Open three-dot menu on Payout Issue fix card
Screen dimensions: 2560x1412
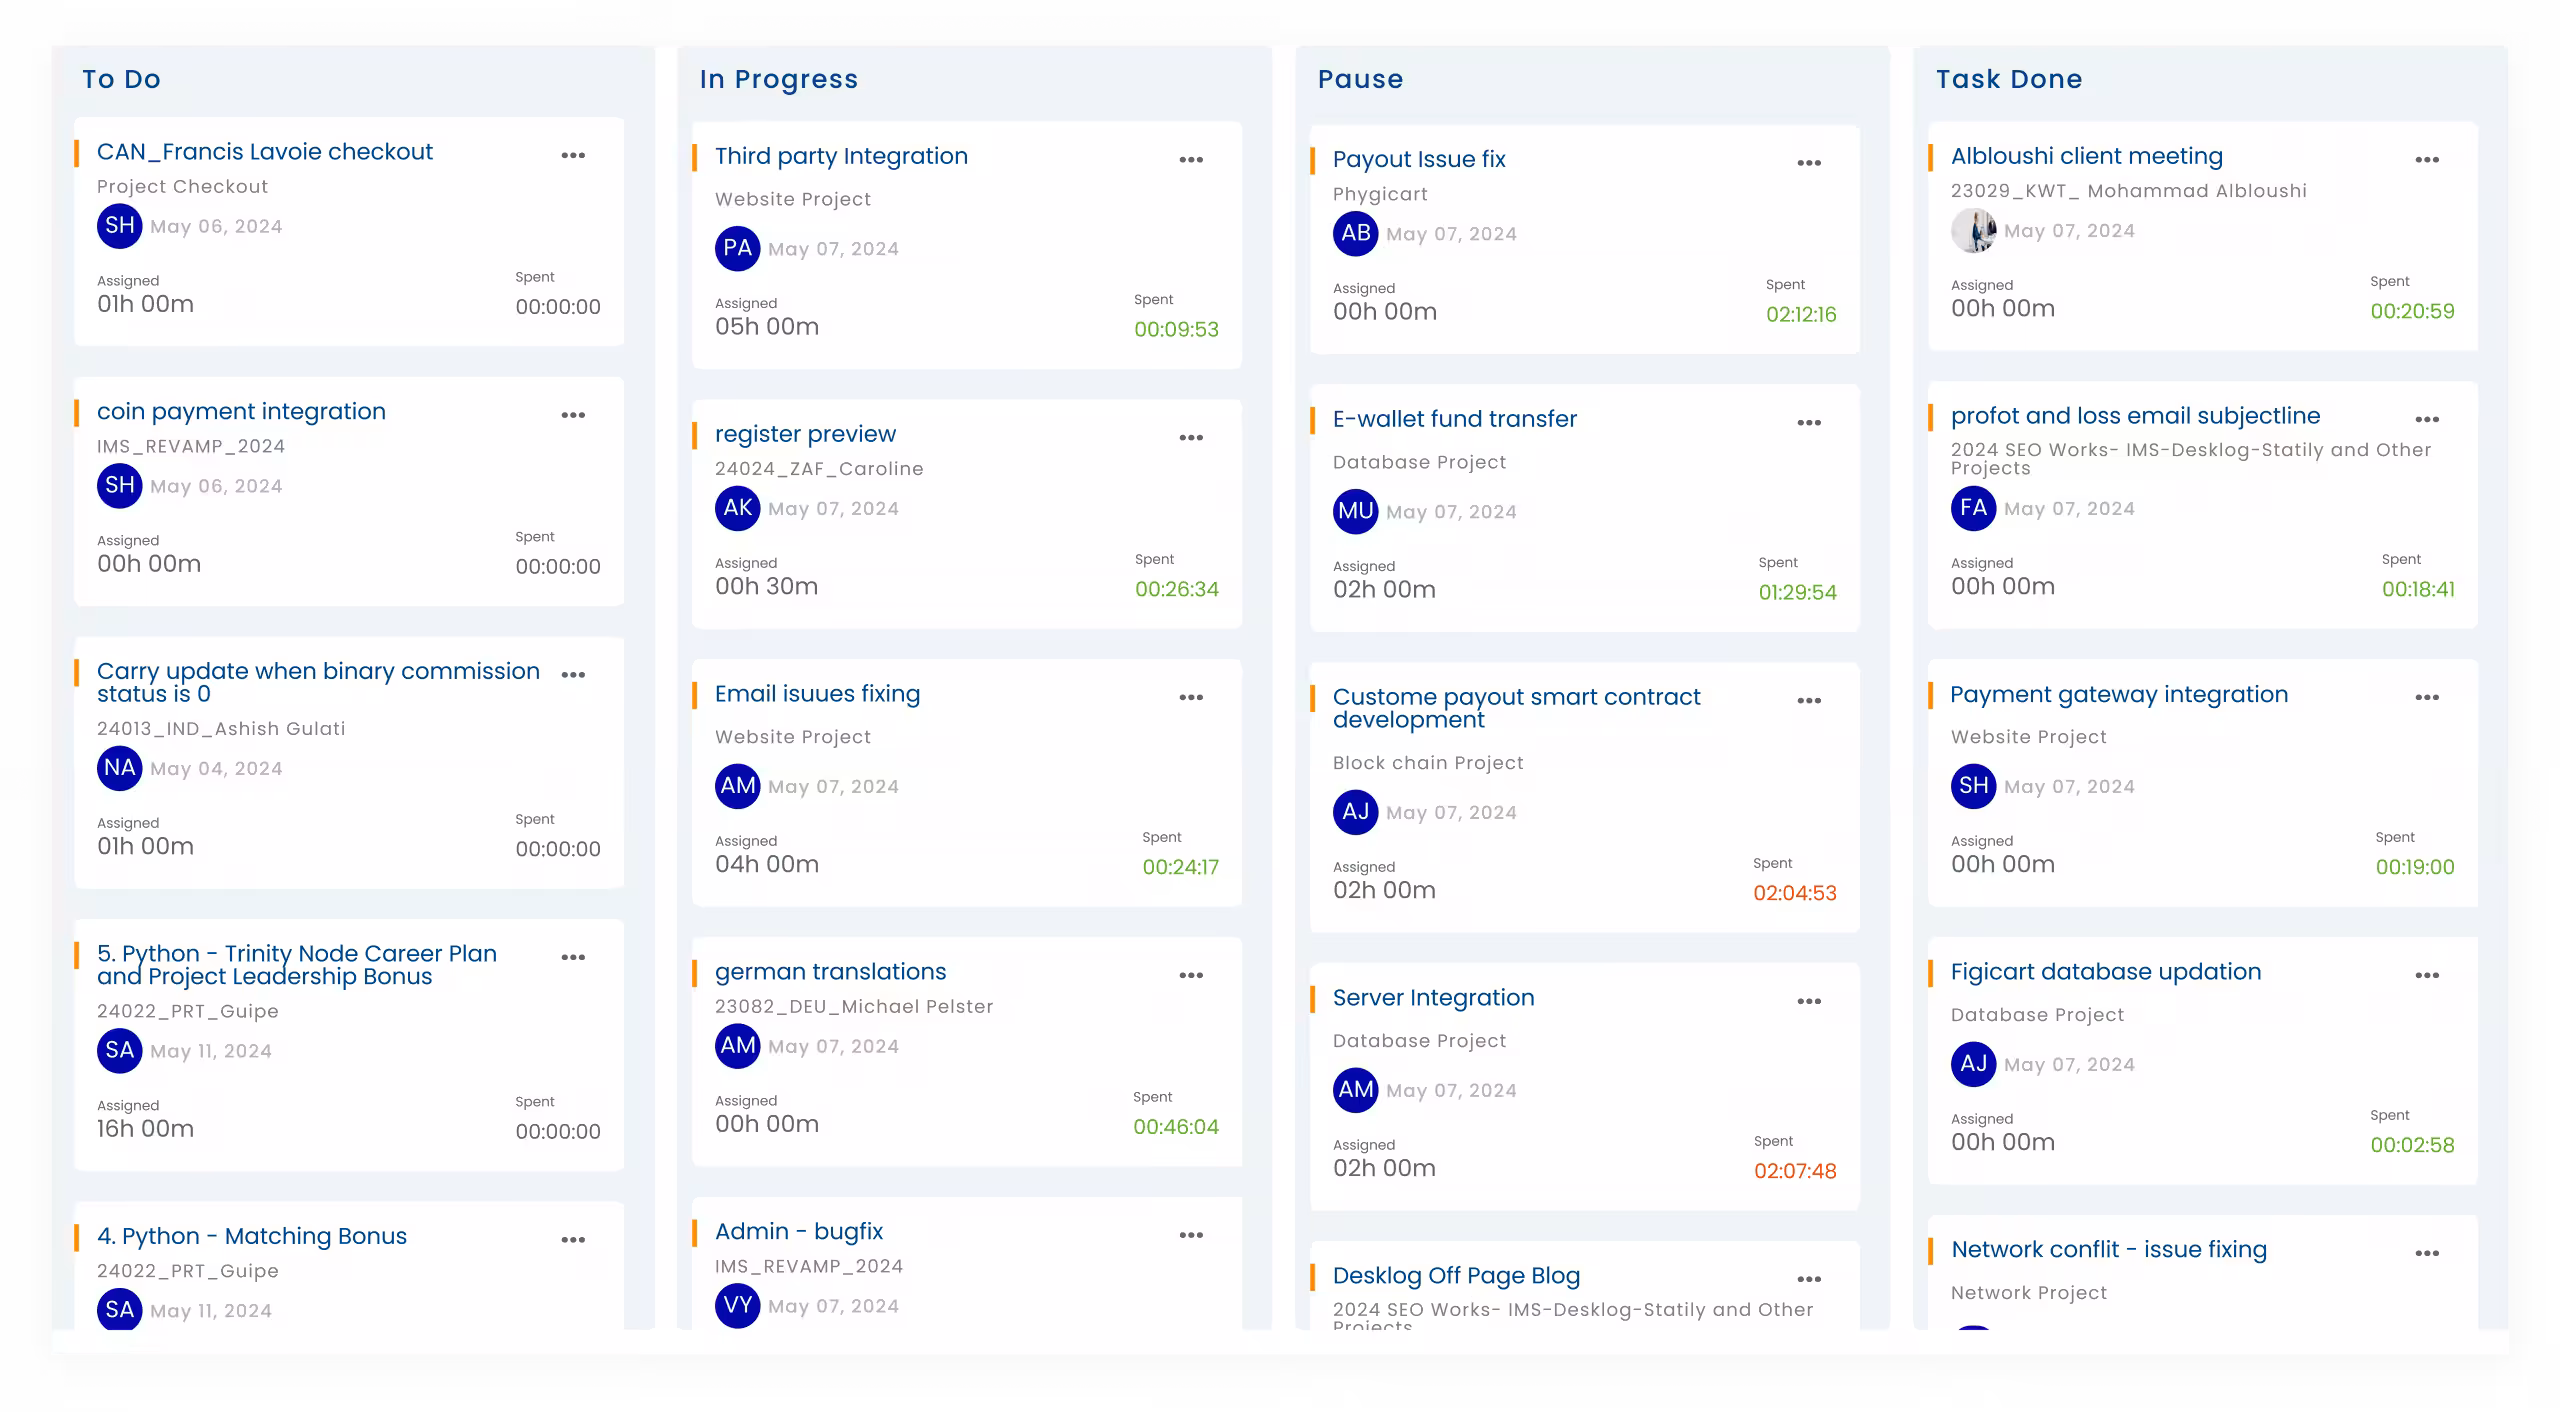click(1809, 163)
